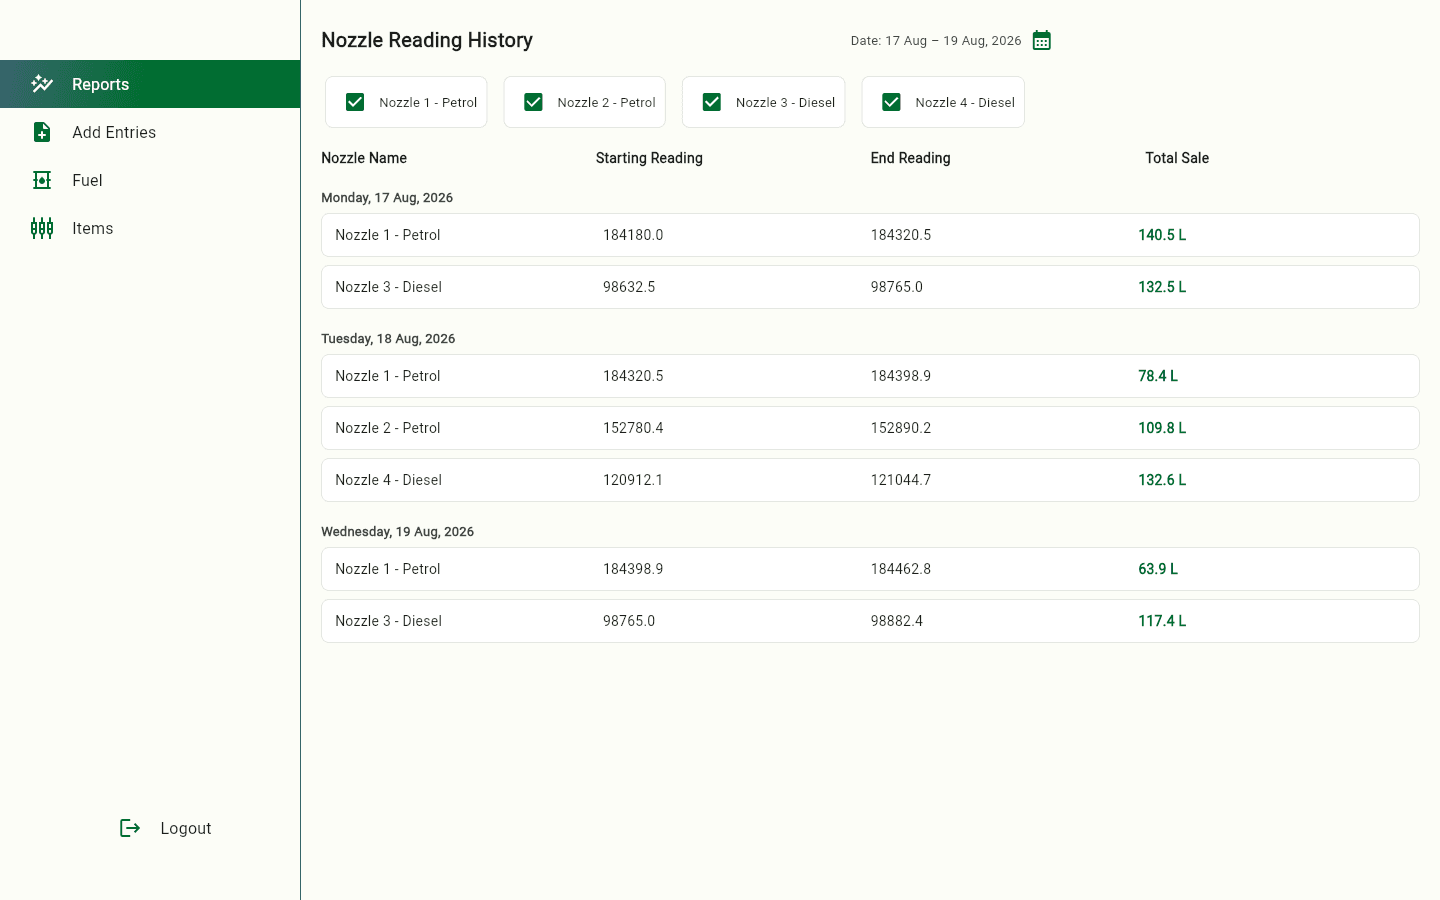Select the Nozzle 2 - Petrol row name
The height and width of the screenshot is (900, 1440).
388,428
